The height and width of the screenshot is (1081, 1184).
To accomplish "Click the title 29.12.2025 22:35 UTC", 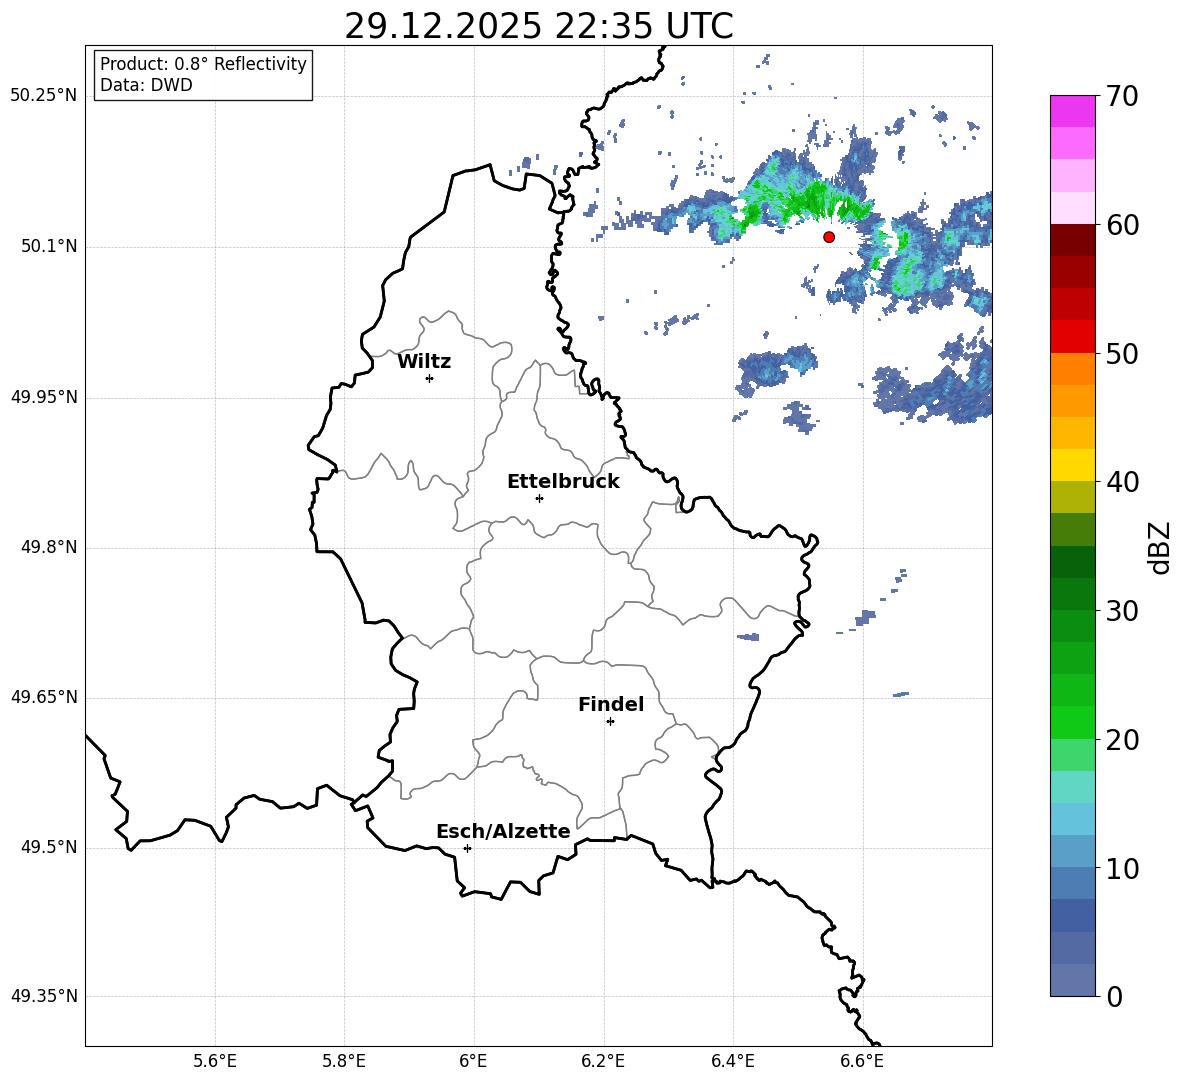I will pyautogui.click(x=539, y=26).
